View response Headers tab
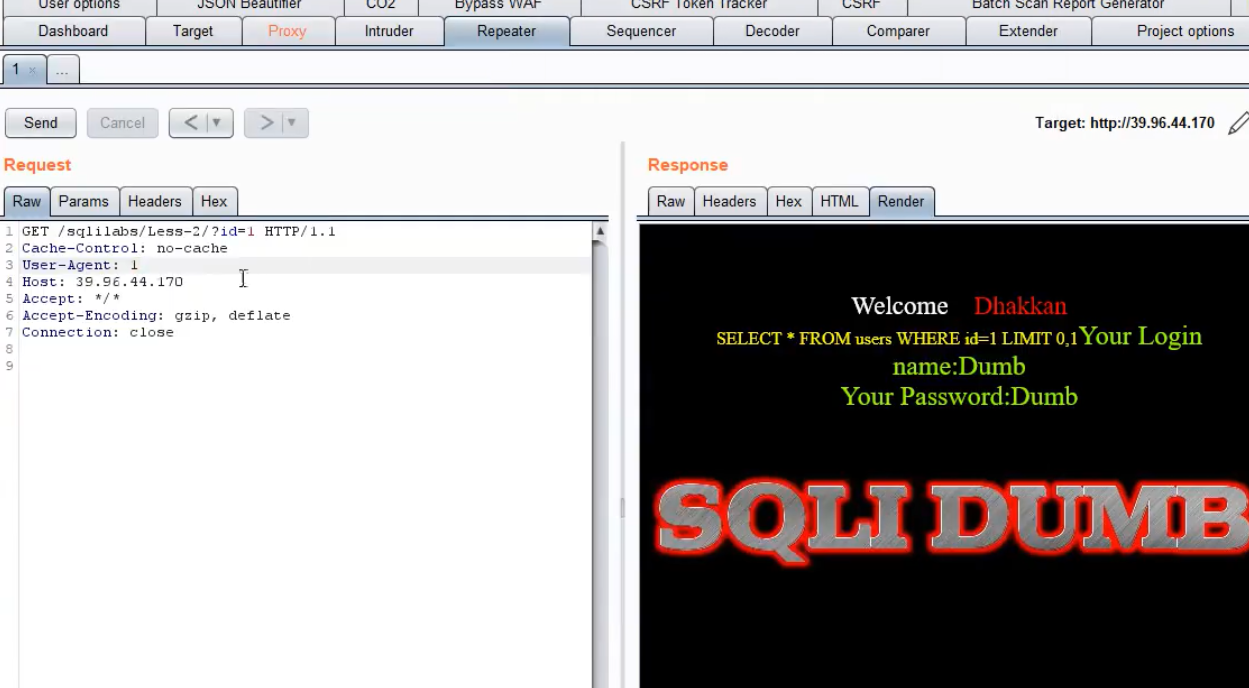The width and height of the screenshot is (1249, 688). [x=730, y=201]
